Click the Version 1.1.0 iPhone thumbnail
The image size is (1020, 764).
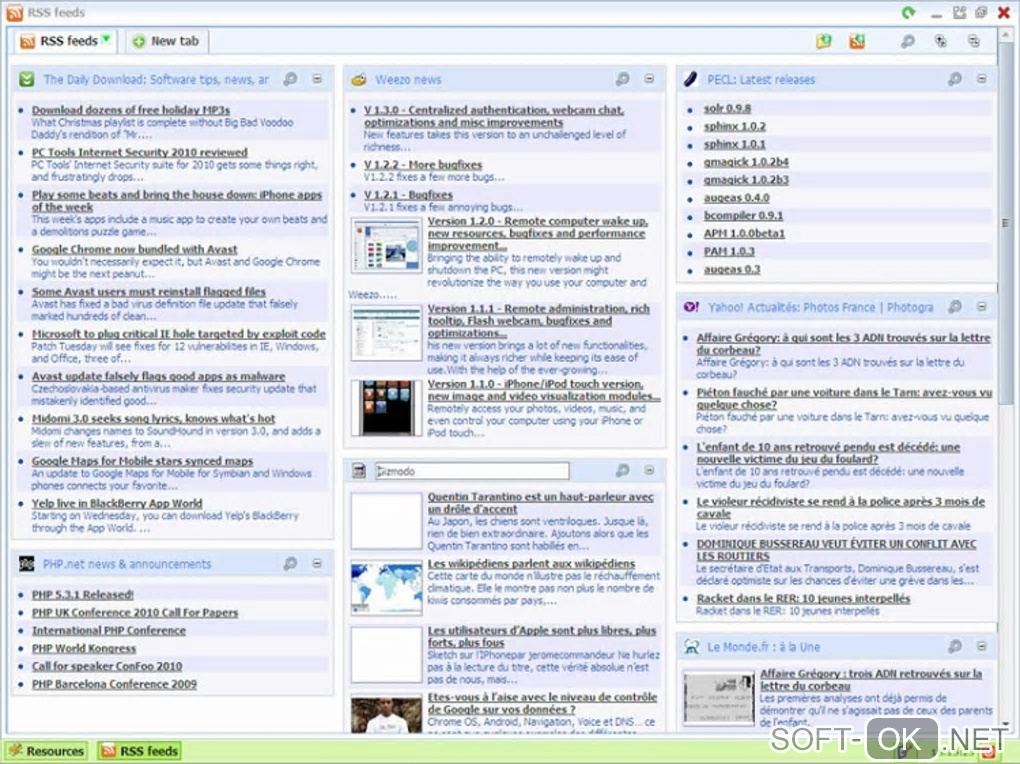click(x=386, y=408)
